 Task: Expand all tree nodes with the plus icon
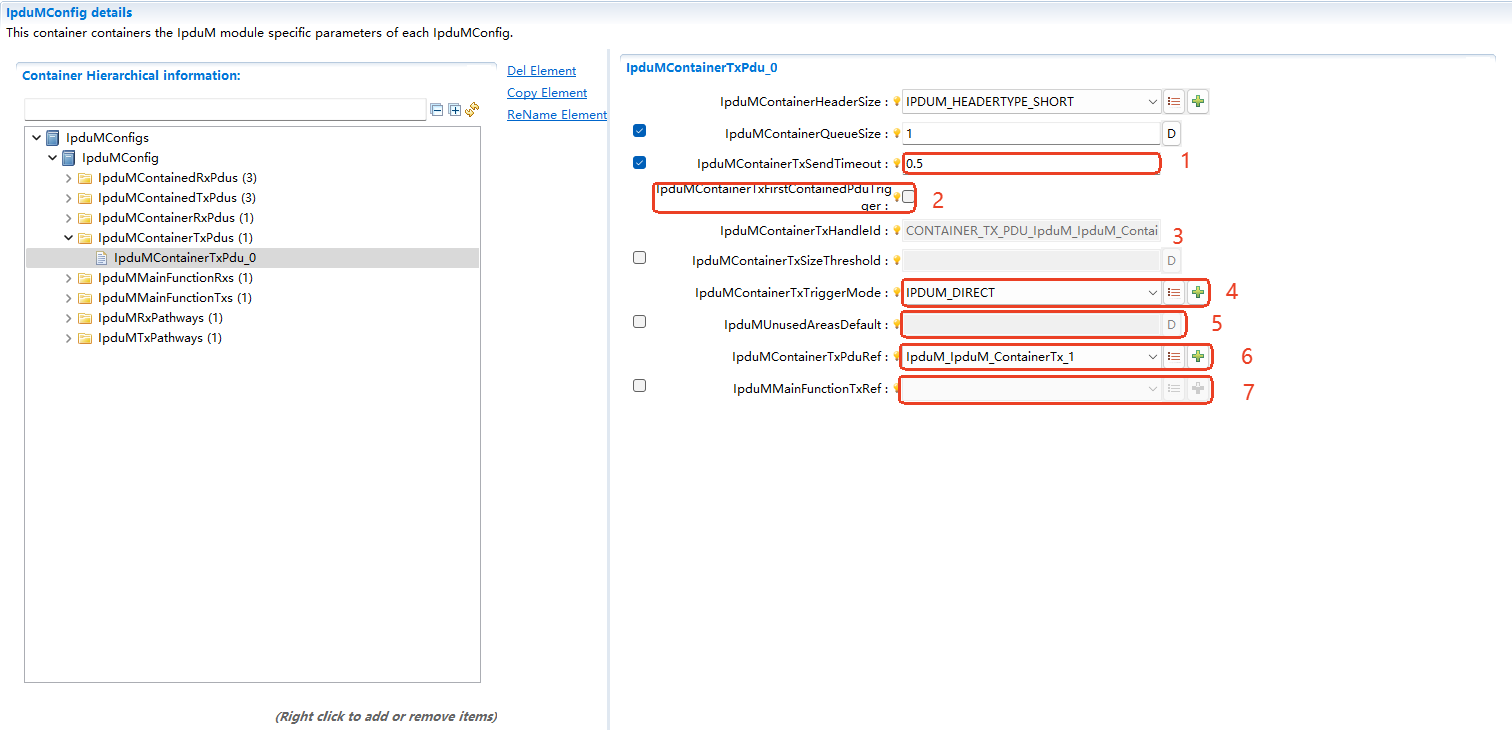[452, 110]
